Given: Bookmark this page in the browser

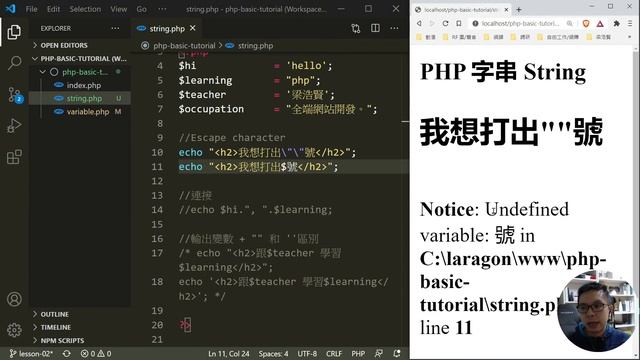Looking at the screenshot, I should click(459, 24).
